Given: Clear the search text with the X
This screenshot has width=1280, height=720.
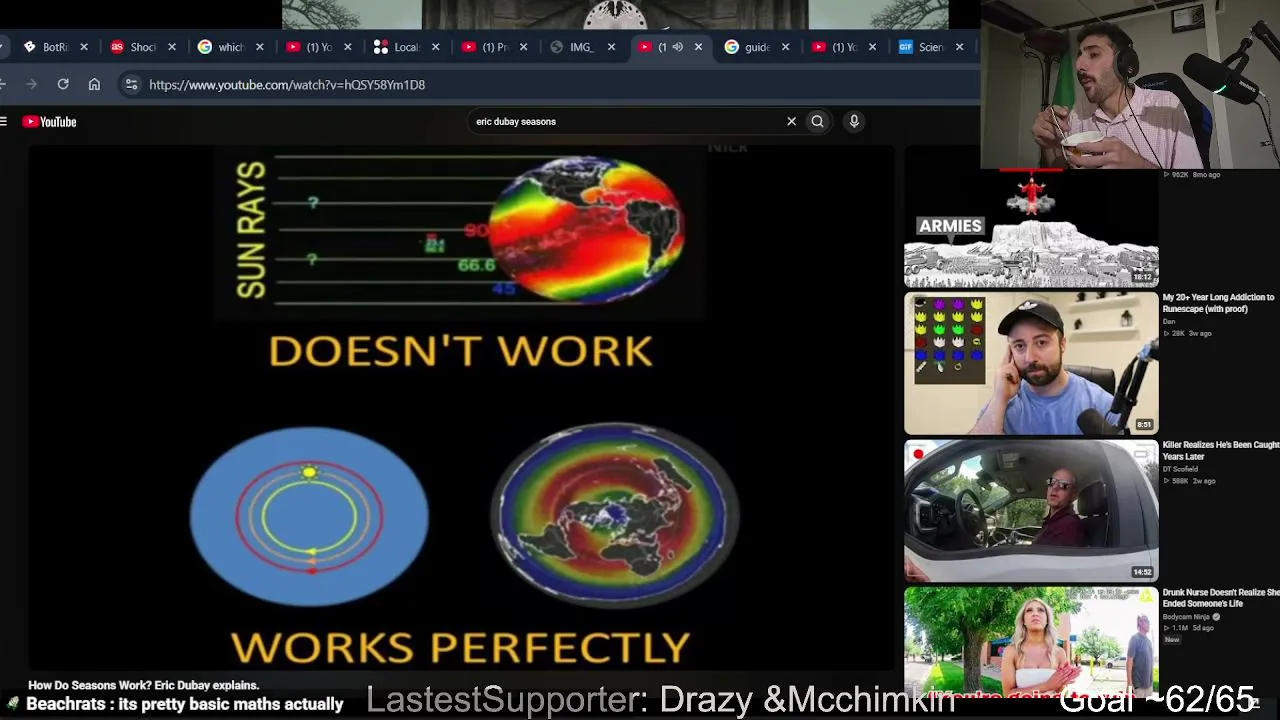Looking at the screenshot, I should [791, 122].
